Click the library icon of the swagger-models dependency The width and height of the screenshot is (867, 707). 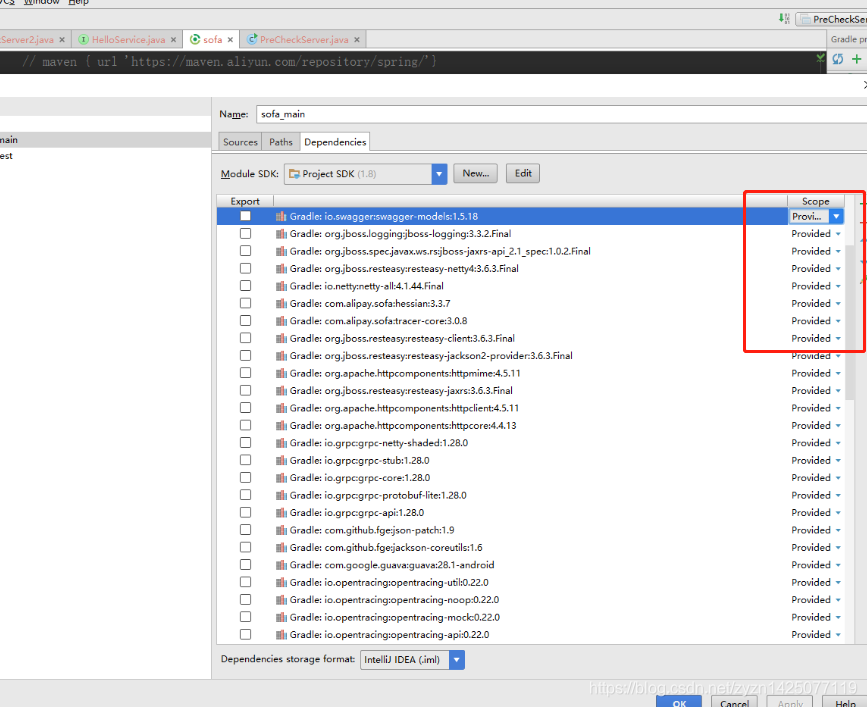tap(281, 216)
